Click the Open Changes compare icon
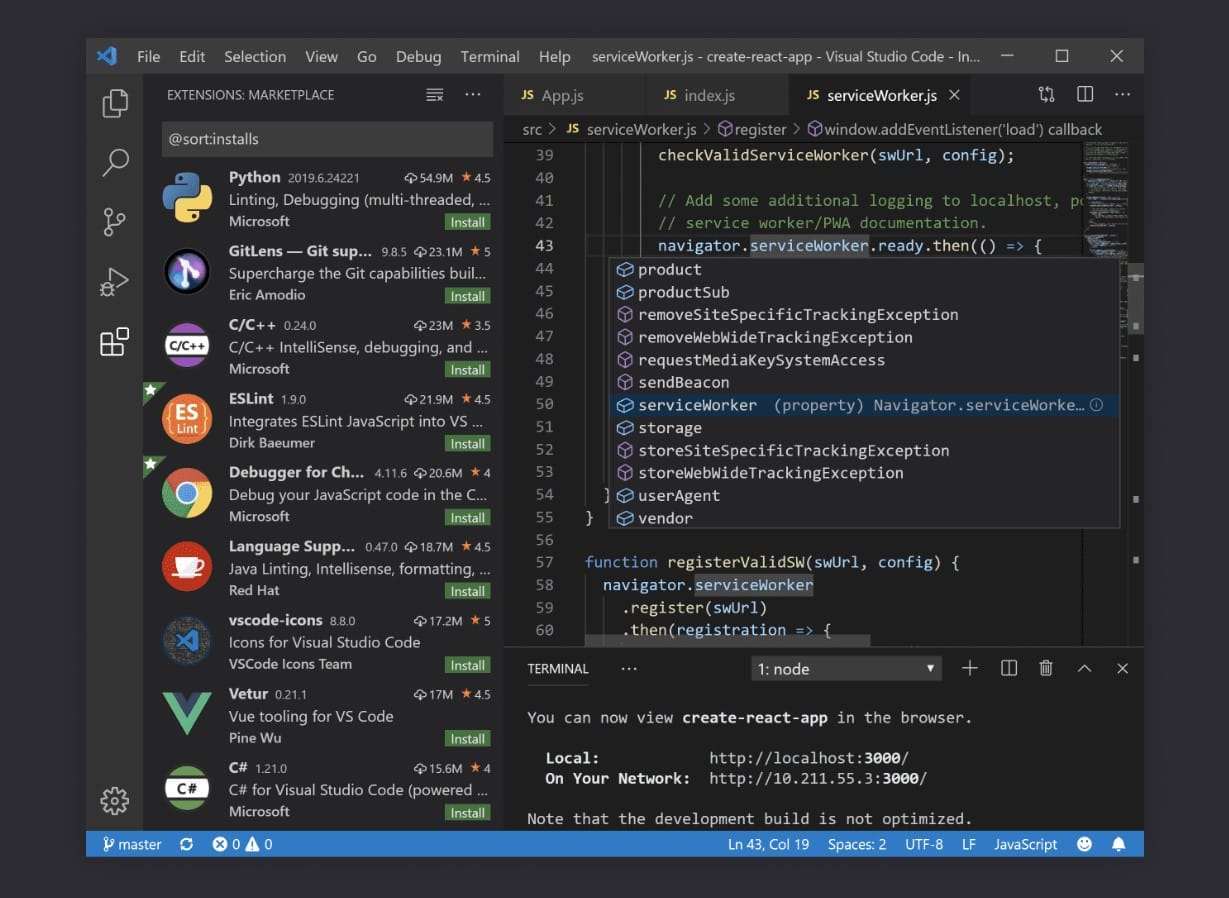The image size is (1229, 898). [x=1046, y=95]
